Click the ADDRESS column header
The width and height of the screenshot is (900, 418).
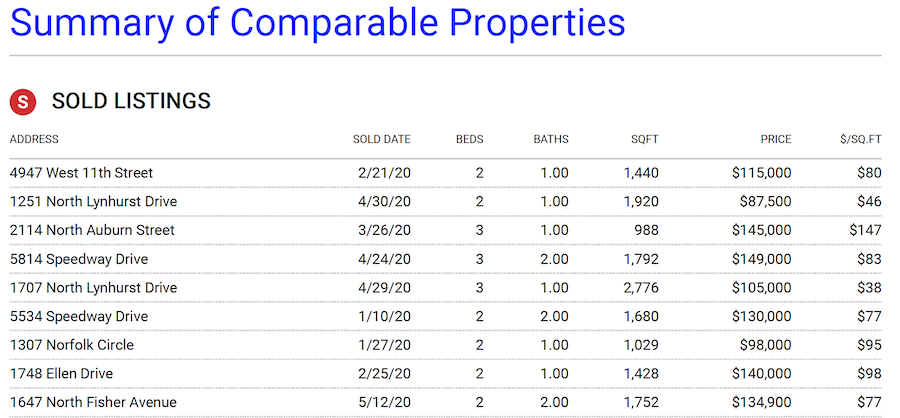(x=34, y=139)
